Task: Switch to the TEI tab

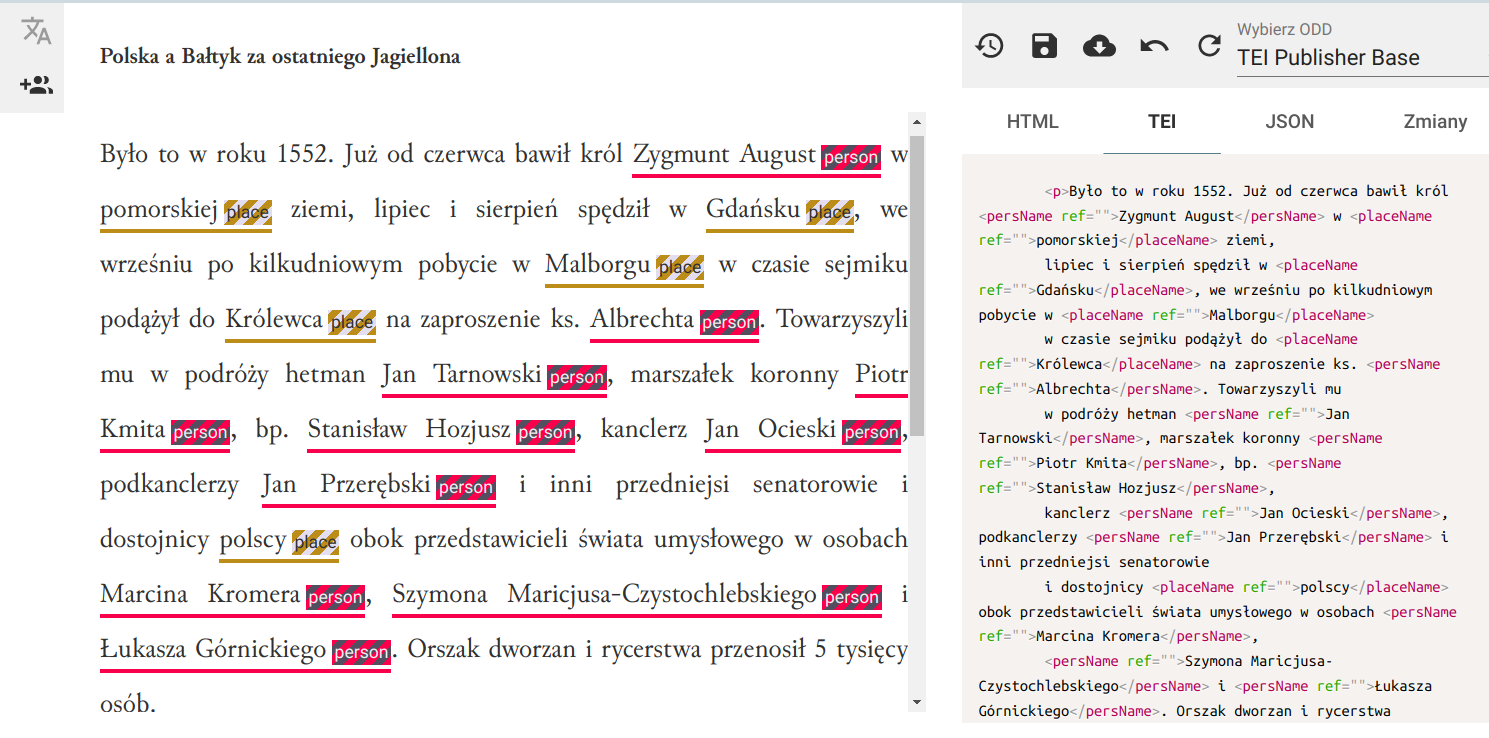Action: coord(1162,122)
